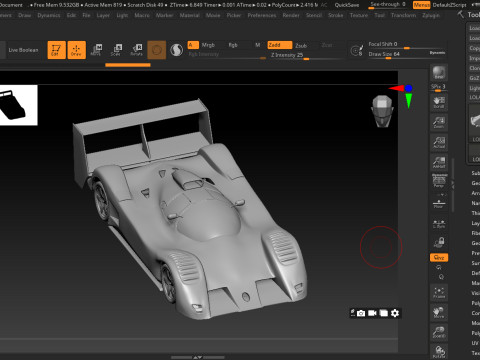Click the Actual size icon
Viewport: 480px width, 360px height.
[x=439, y=142]
